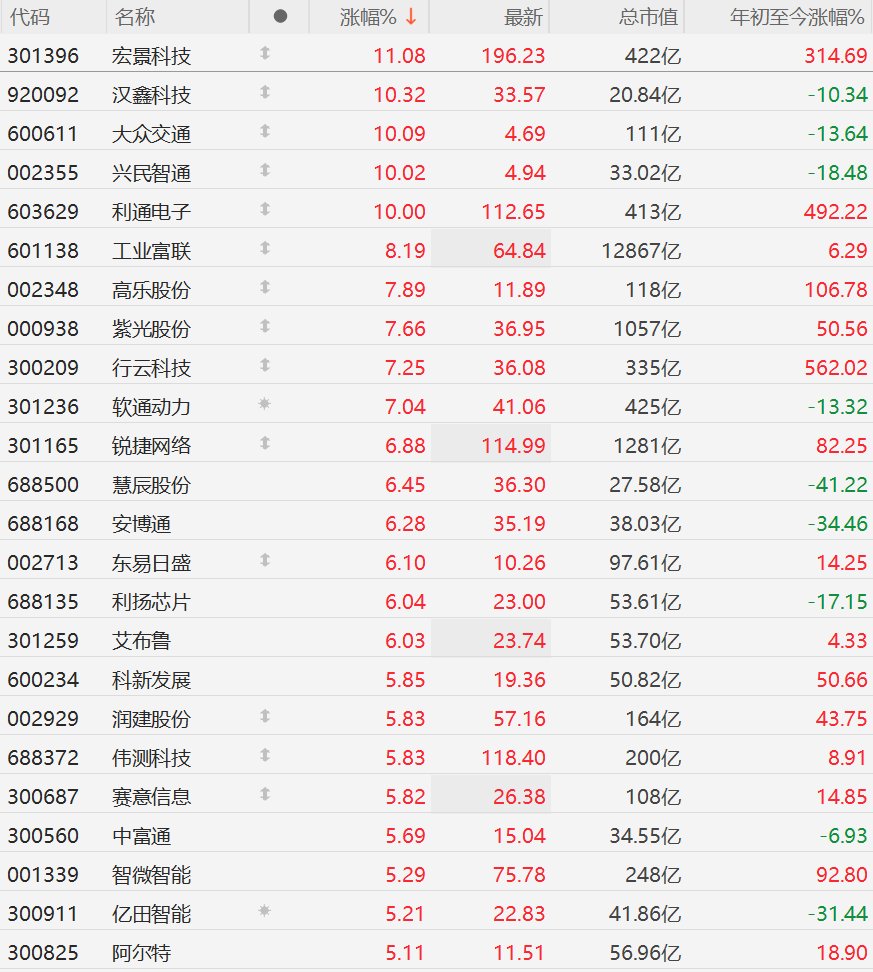Sort by the 年初至今涨幅% column header

click(x=797, y=17)
